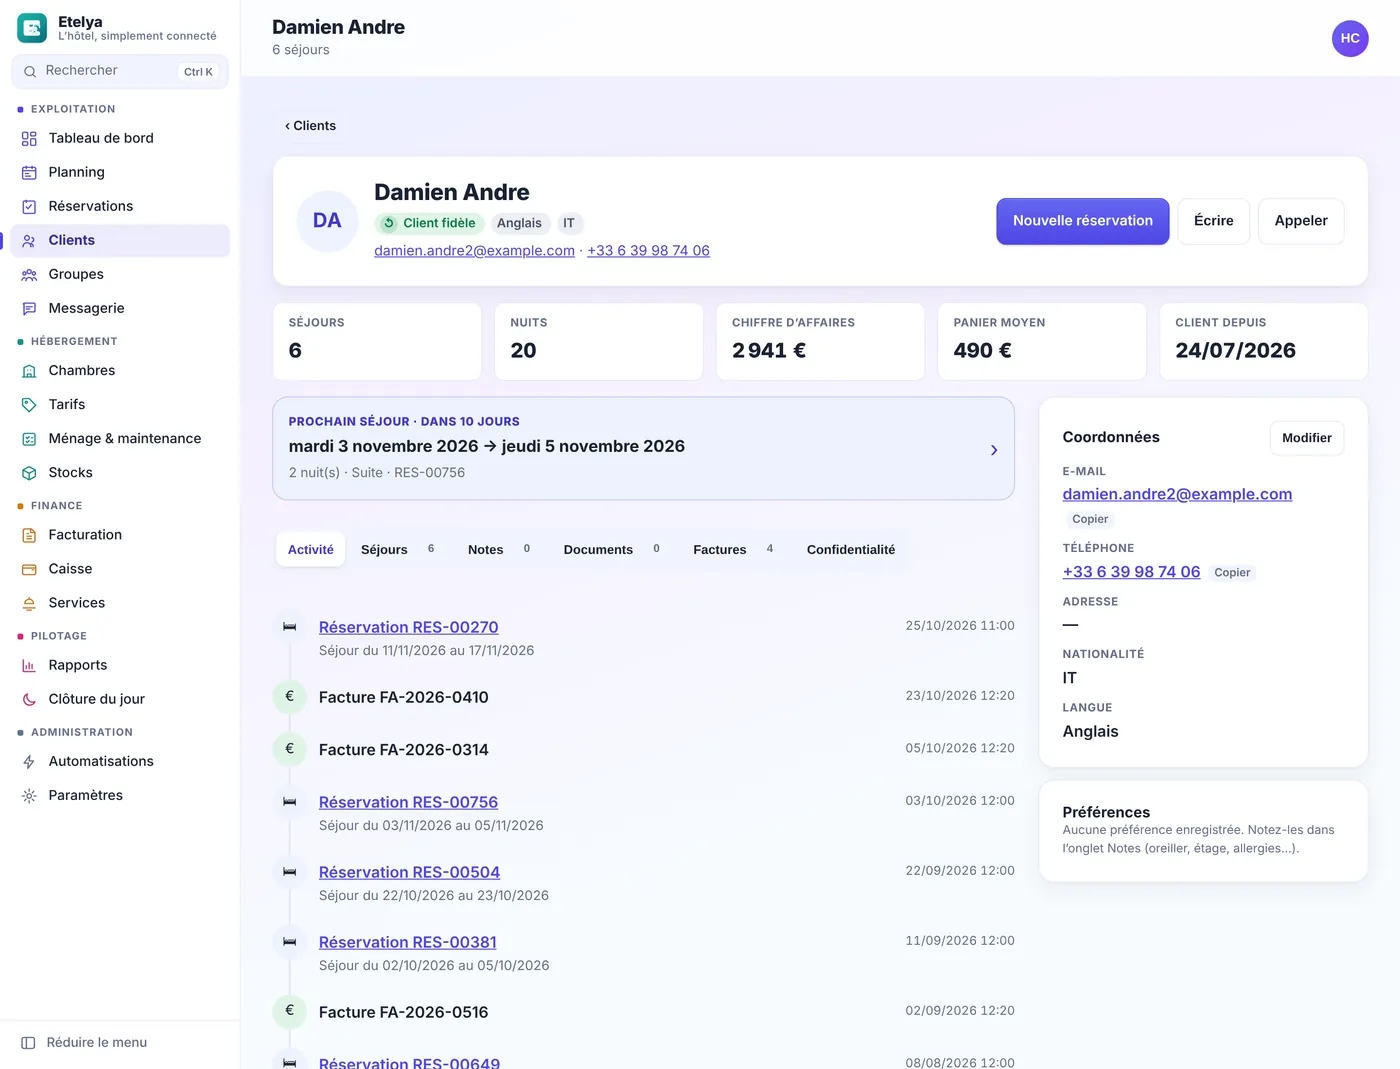The height and width of the screenshot is (1069, 1400).
Task: Click the header email link under name
Action: (474, 251)
